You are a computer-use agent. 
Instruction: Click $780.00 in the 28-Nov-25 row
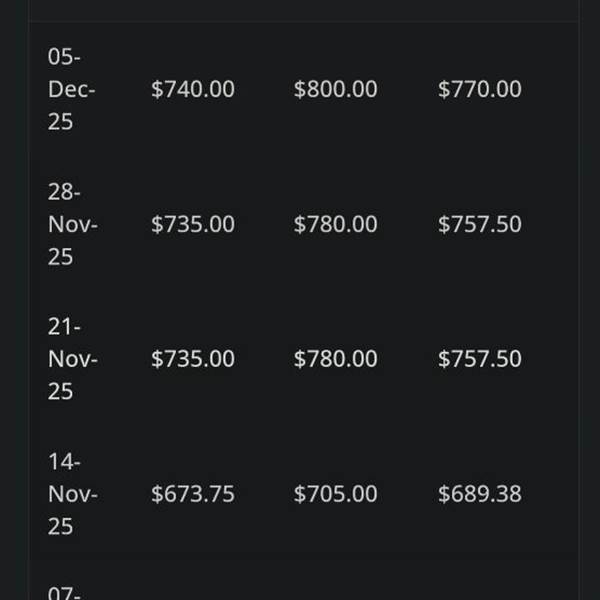point(335,224)
